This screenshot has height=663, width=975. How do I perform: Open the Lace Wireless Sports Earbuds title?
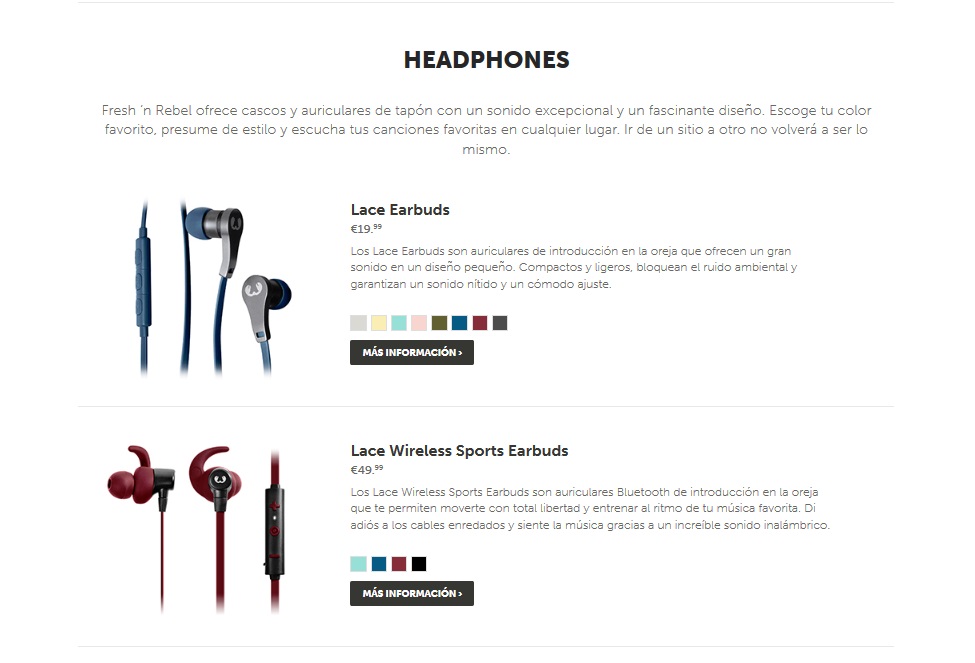(460, 451)
